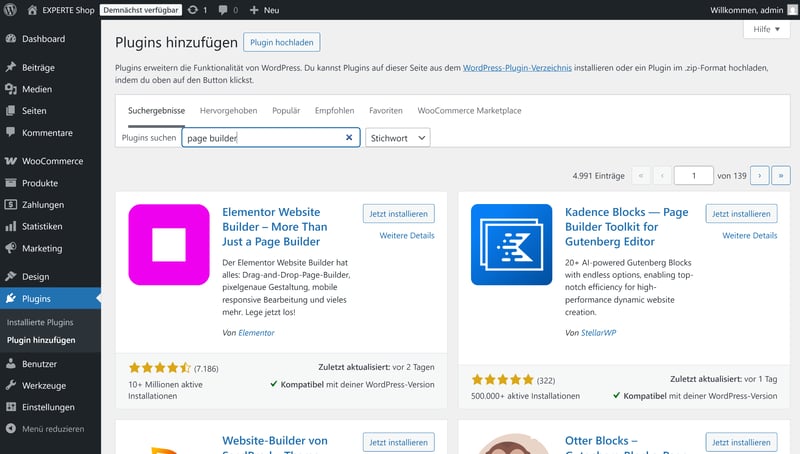This screenshot has height=454, width=800.
Task: Click the Elementor plugin logo
Action: point(169,244)
